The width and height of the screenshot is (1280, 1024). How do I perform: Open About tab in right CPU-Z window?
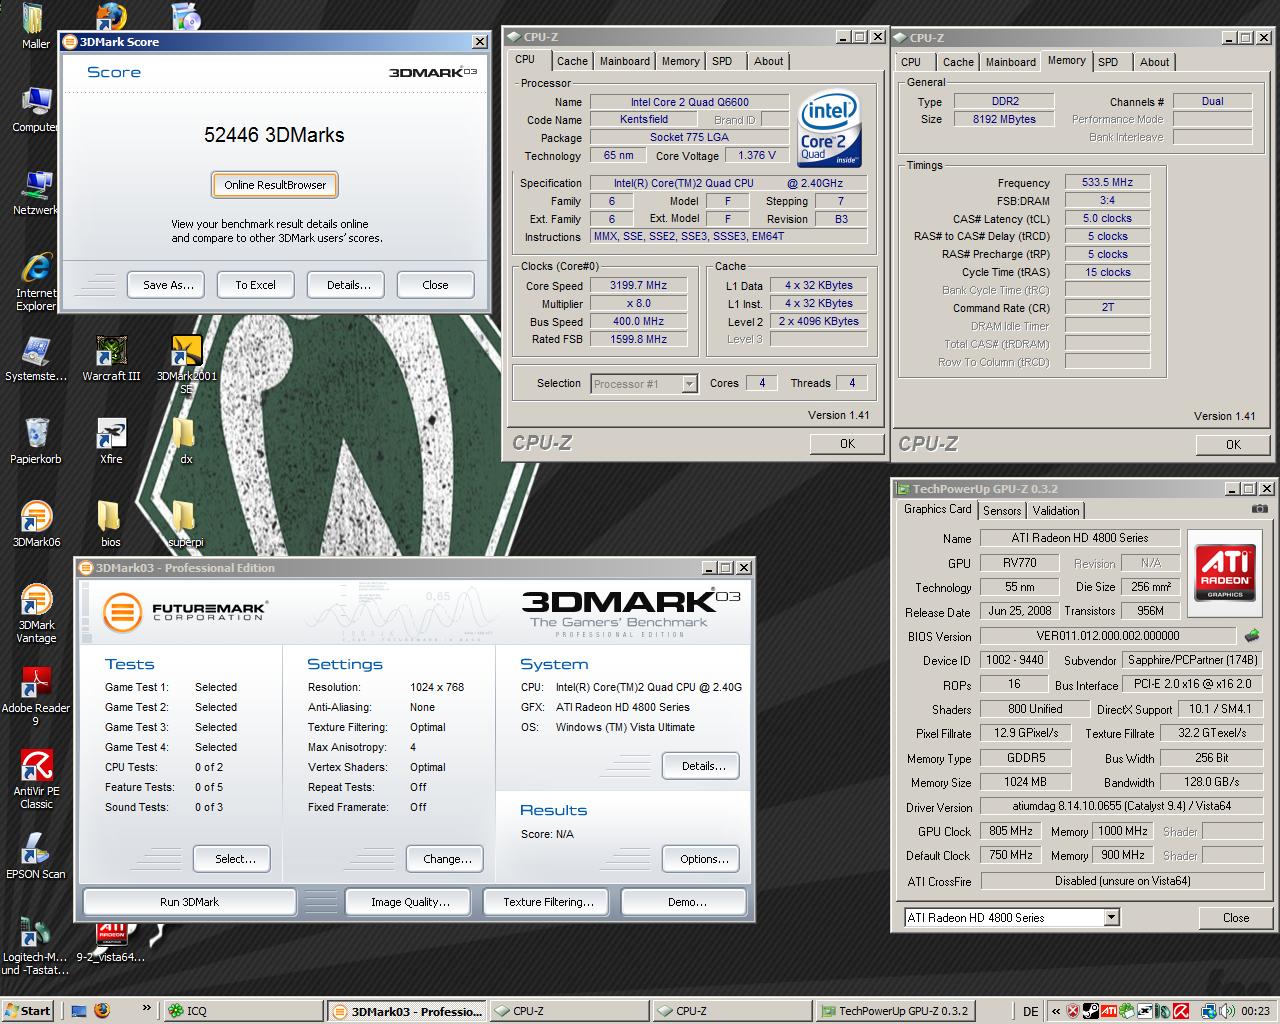pos(1154,62)
